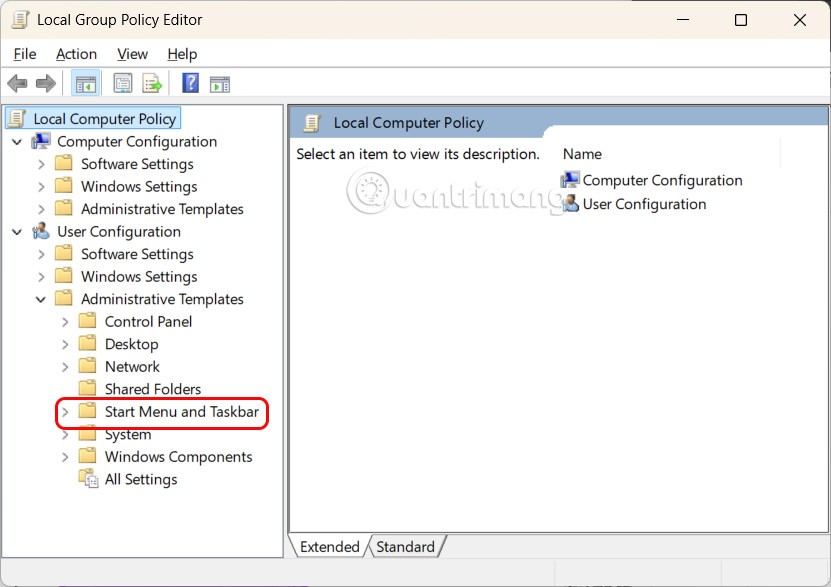Expand Software Settings under User Configuration
Viewport: 831px width, 587px height.
coord(41,254)
